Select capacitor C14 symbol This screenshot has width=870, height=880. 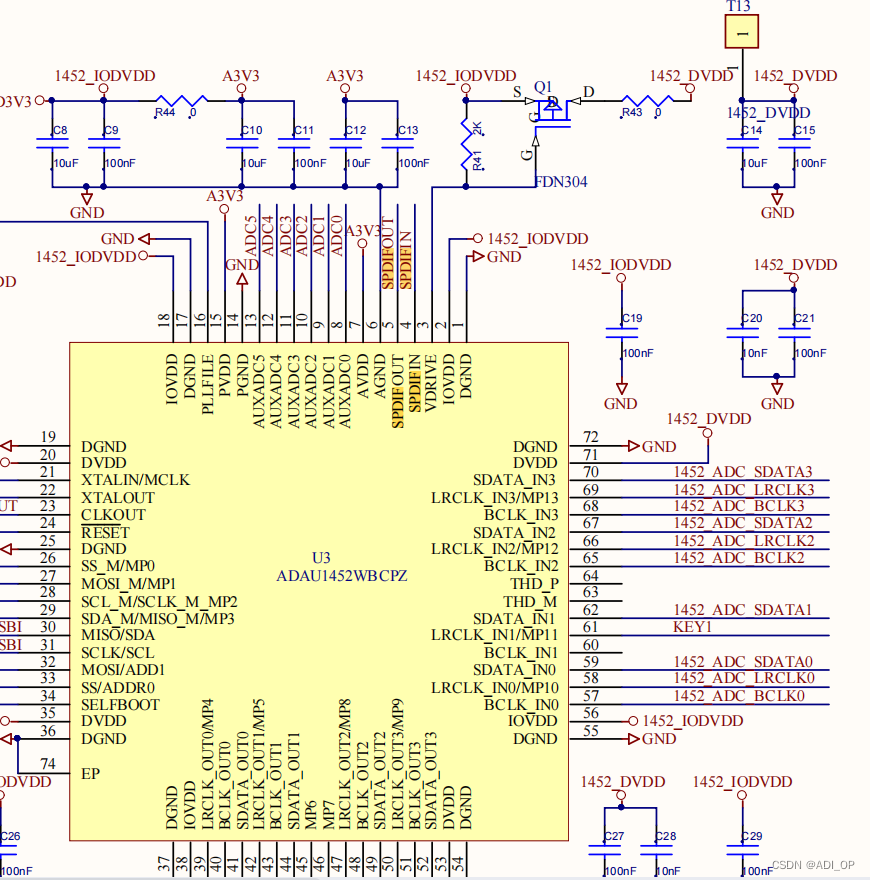[x=742, y=143]
